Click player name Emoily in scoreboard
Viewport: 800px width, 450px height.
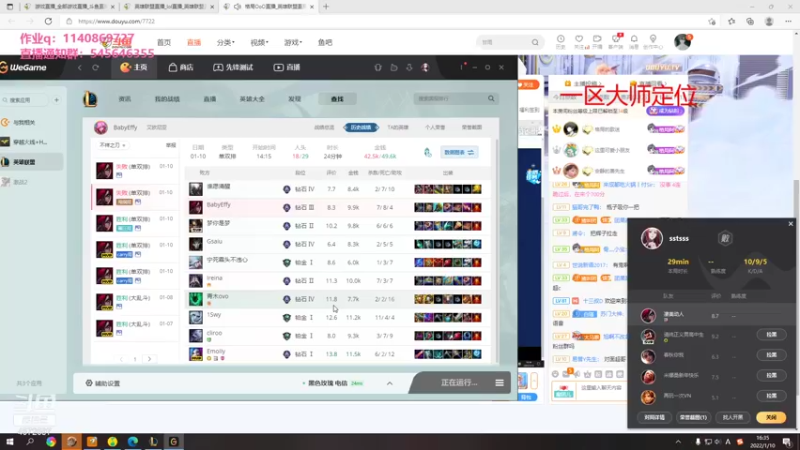pos(216,351)
